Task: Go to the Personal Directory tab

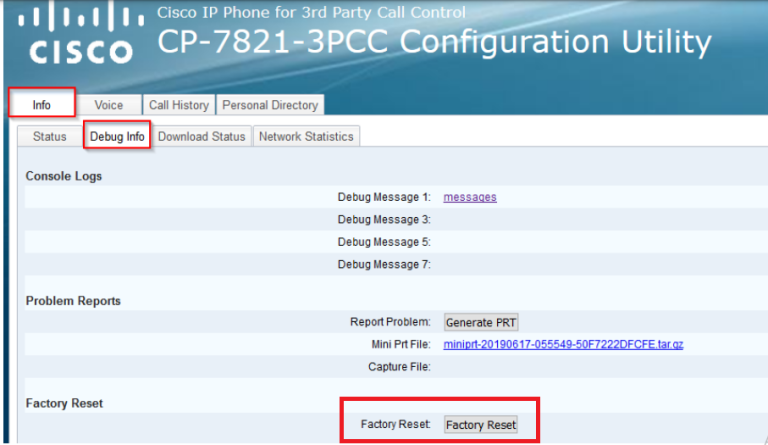Action: (270, 105)
